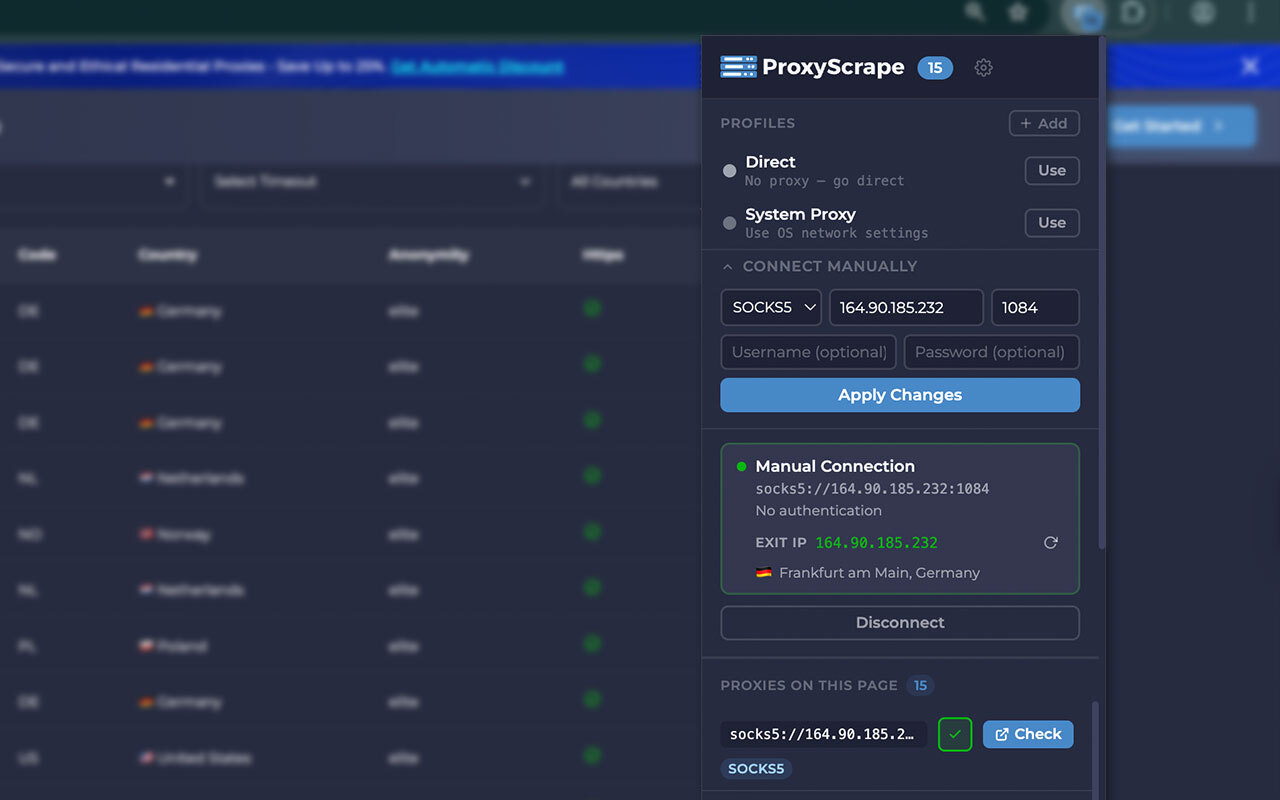Click the IP address field 164.90.185.232
The height and width of the screenshot is (800, 1280).
point(906,308)
